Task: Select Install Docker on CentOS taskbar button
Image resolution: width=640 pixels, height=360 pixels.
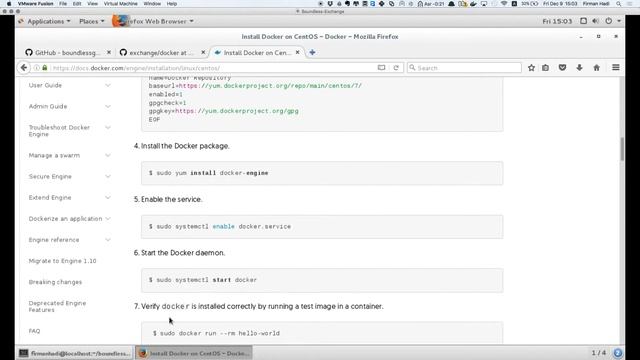Action: (193, 353)
